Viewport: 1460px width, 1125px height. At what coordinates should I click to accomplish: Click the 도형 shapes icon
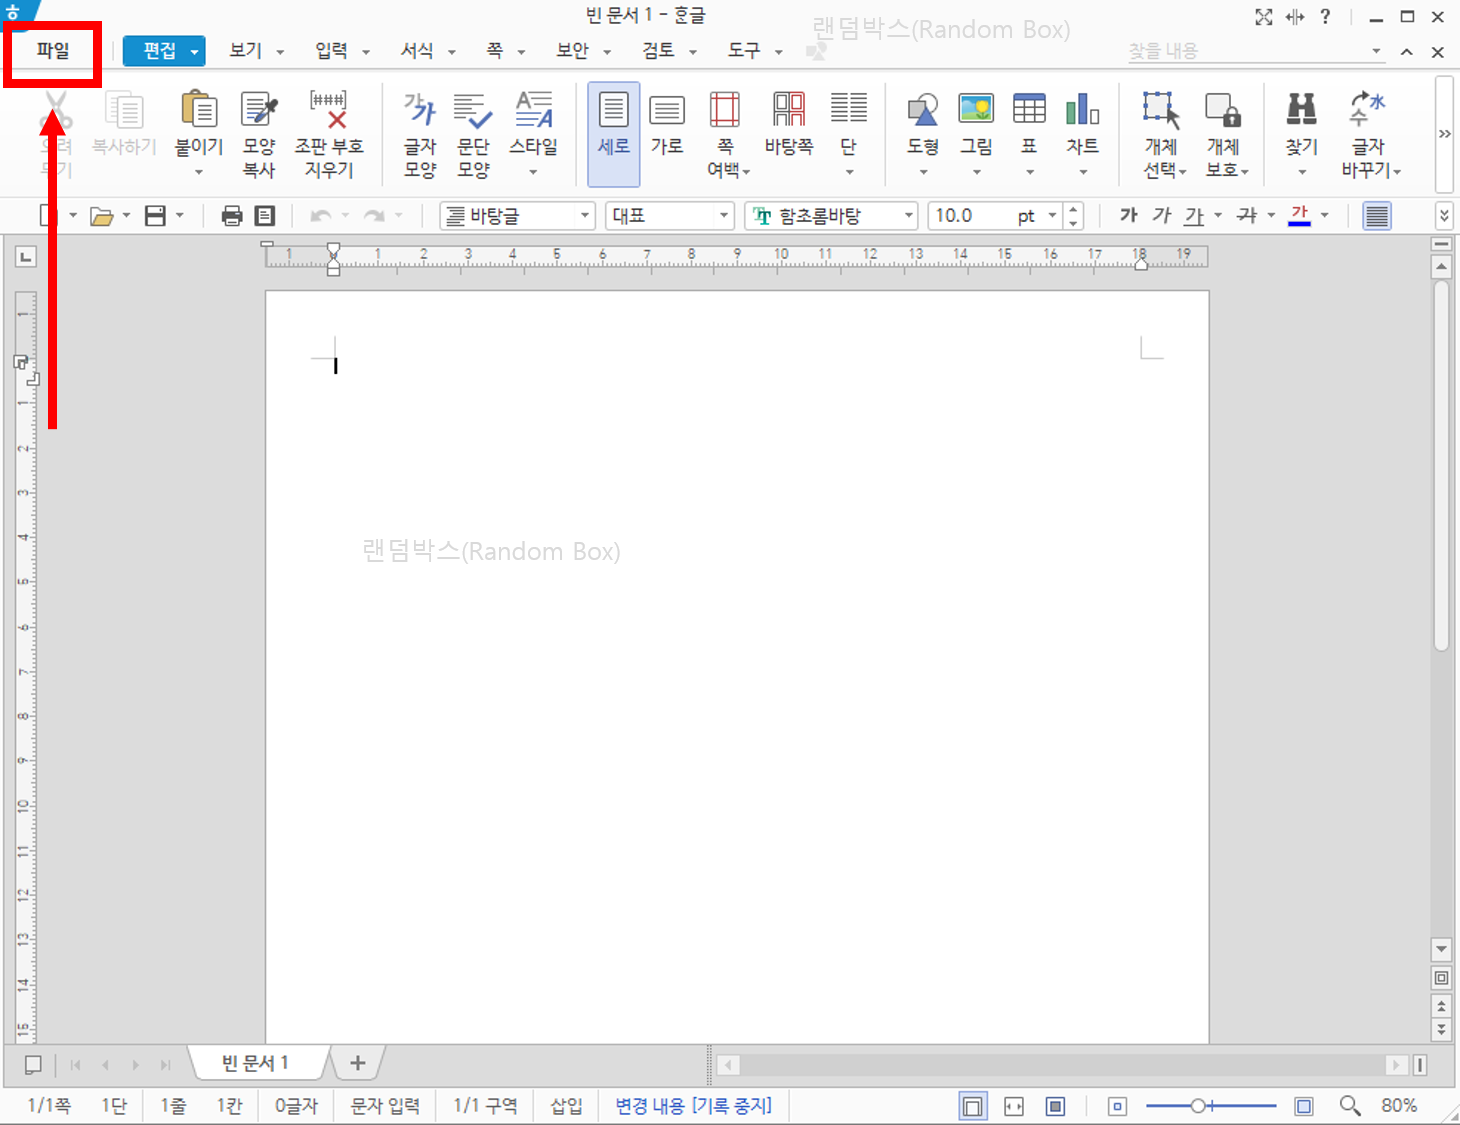[x=922, y=110]
